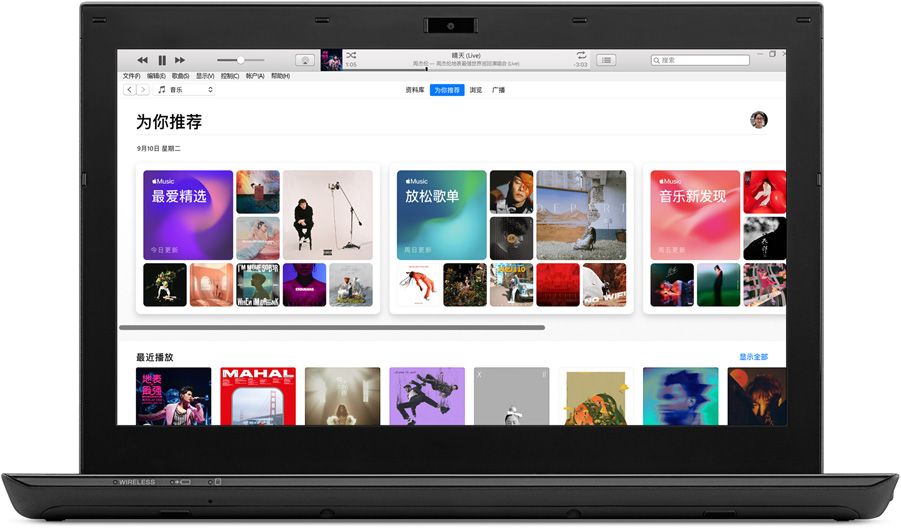Open the account profile avatar
Screen dimensions: 901x528
pyautogui.click(x=758, y=120)
